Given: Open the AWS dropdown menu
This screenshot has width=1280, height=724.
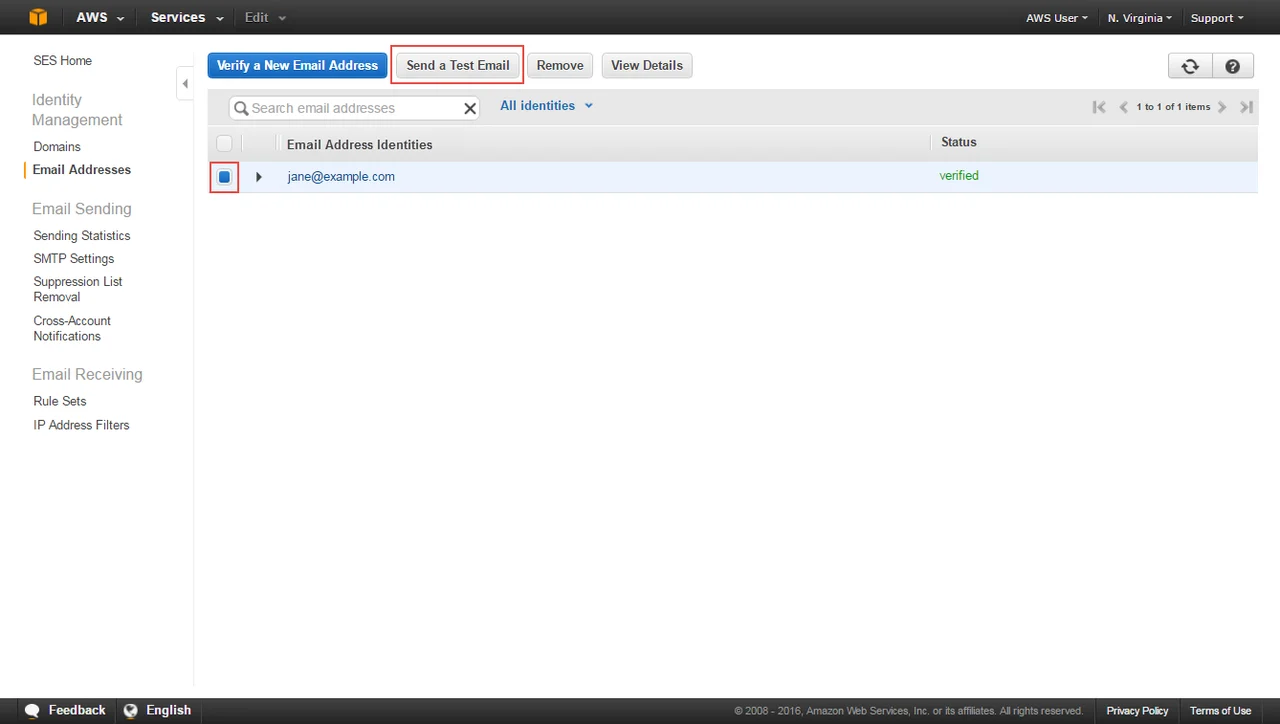Looking at the screenshot, I should pyautogui.click(x=100, y=17).
